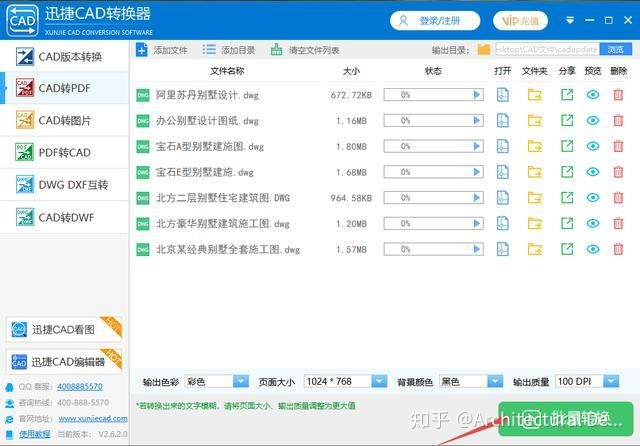Image resolution: width=640 pixels, height=446 pixels.
Task: Delete 宝石E型别墅建施.dwg from list
Action: point(618,172)
